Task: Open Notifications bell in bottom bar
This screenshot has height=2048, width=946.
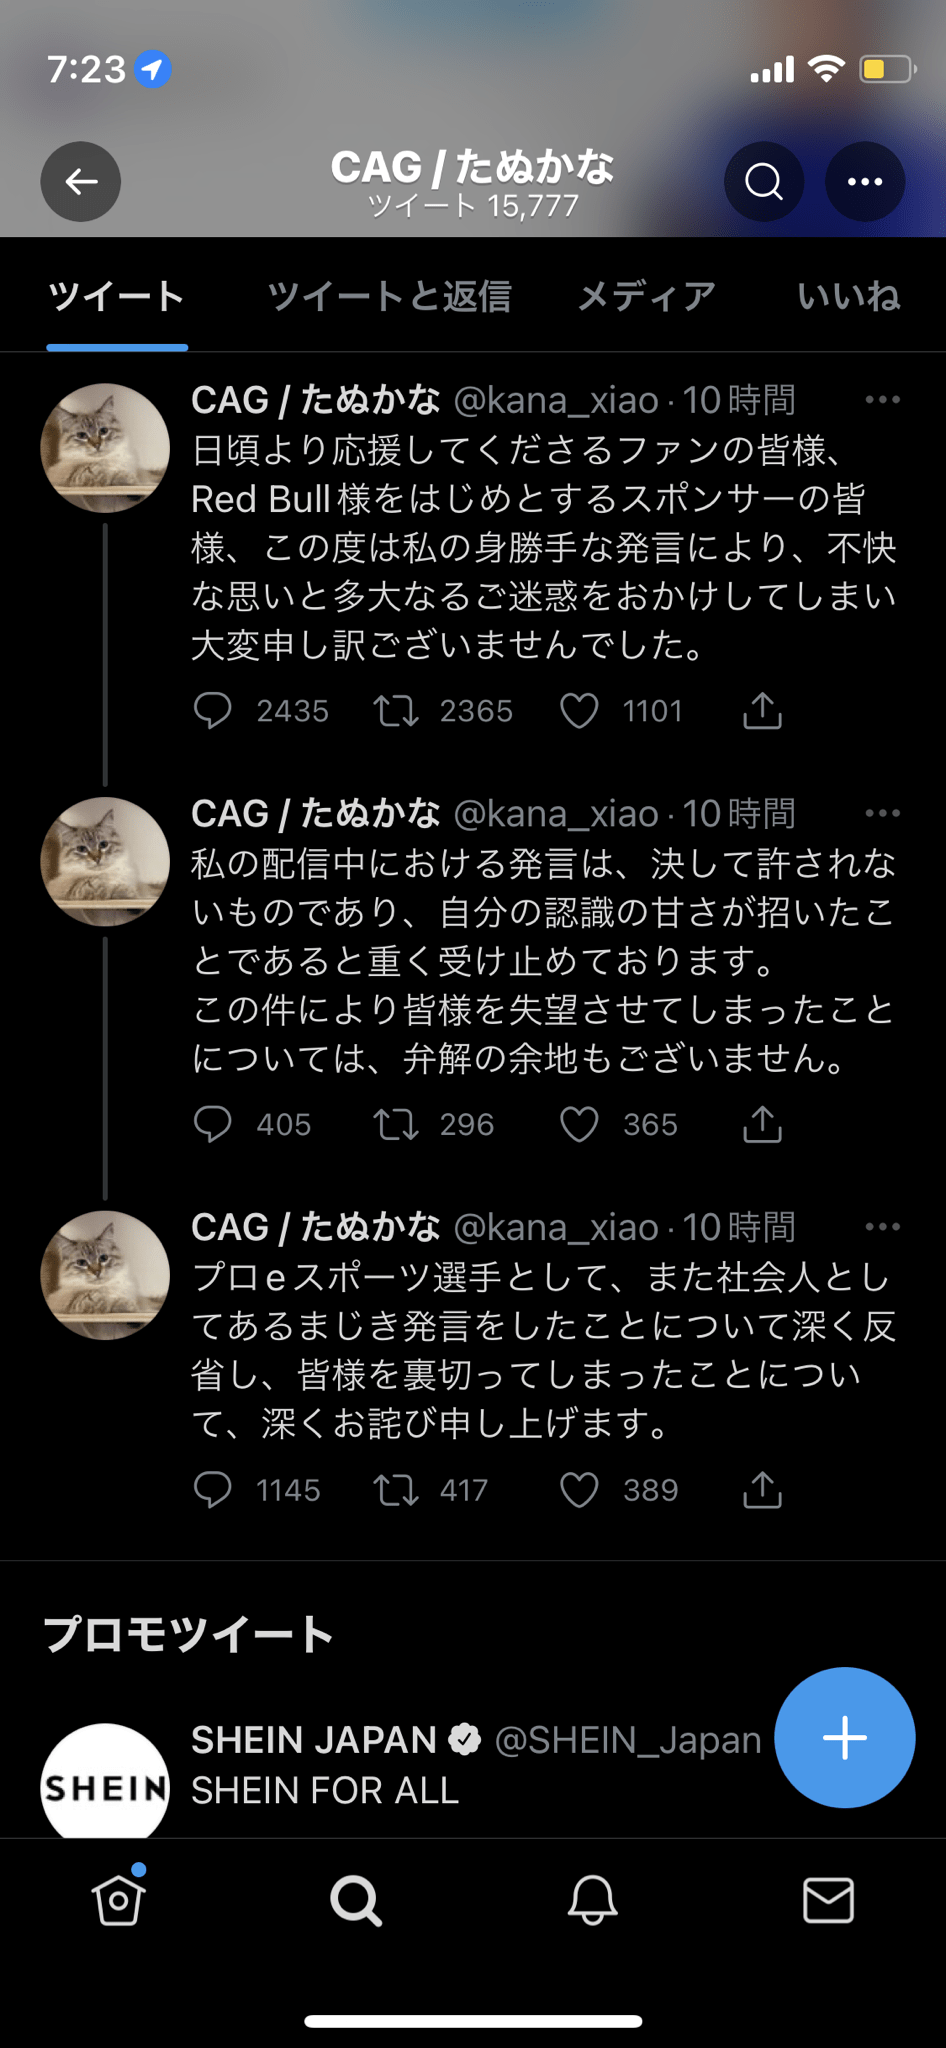Action: pos(592,1900)
